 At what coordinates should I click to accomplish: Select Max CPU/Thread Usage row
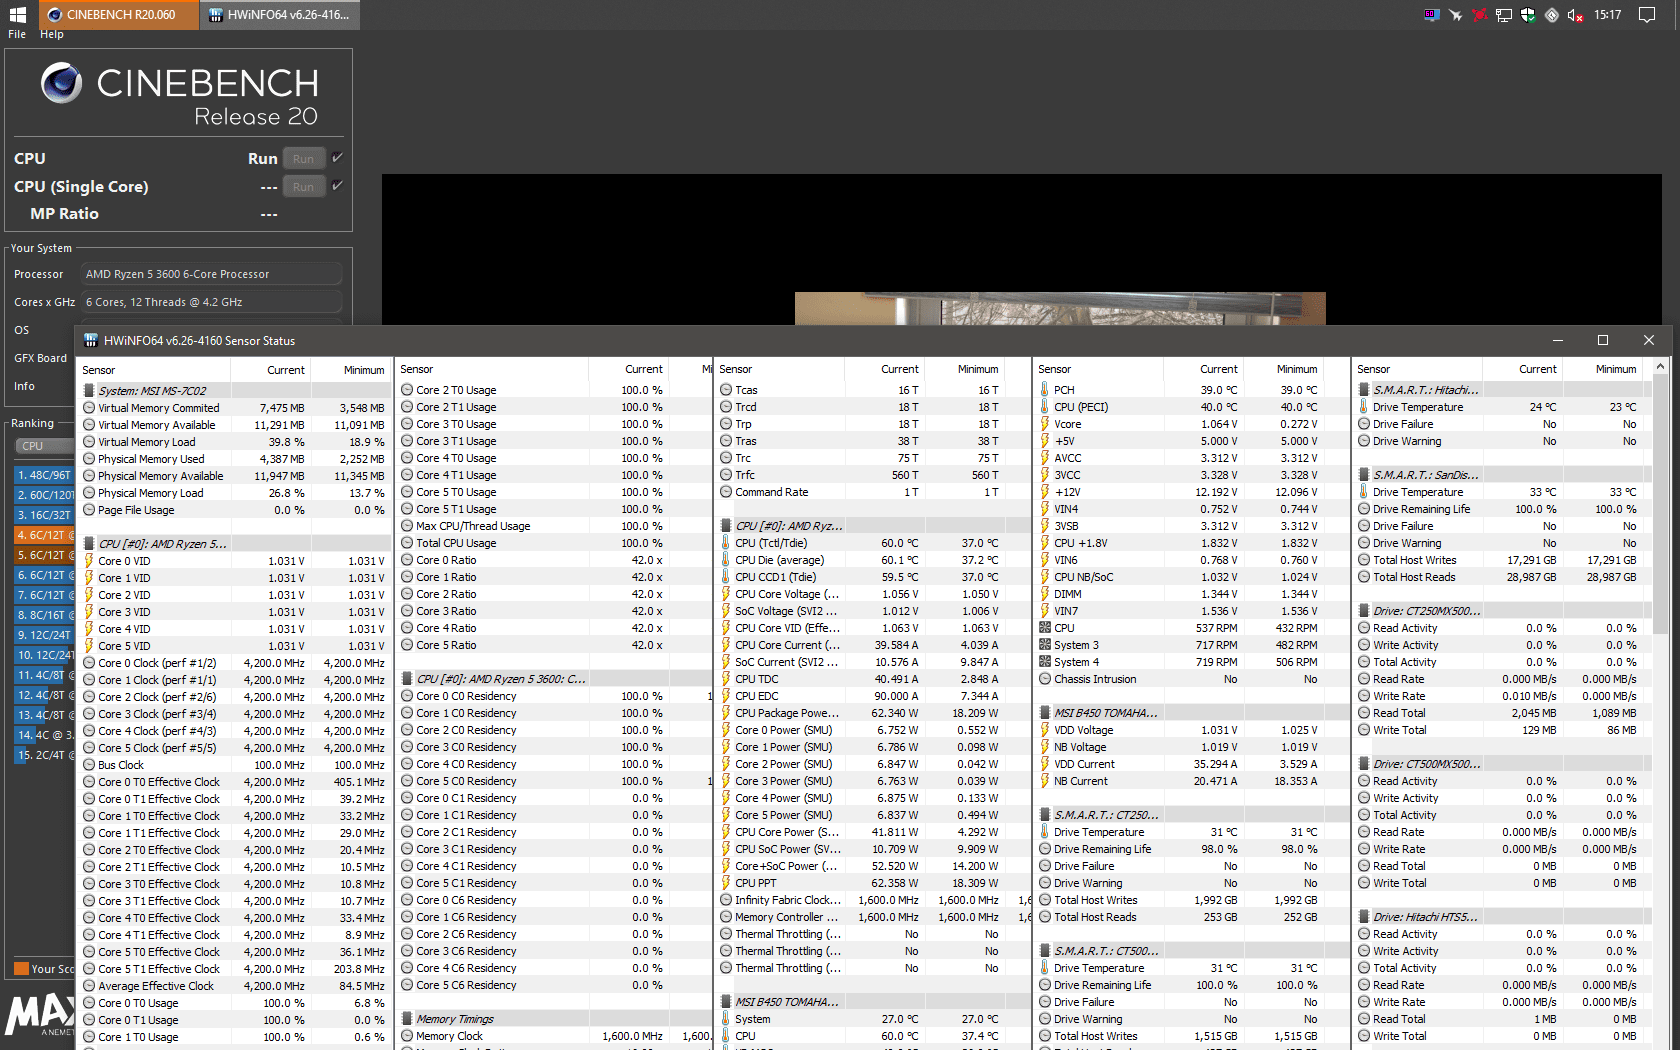tap(553, 526)
